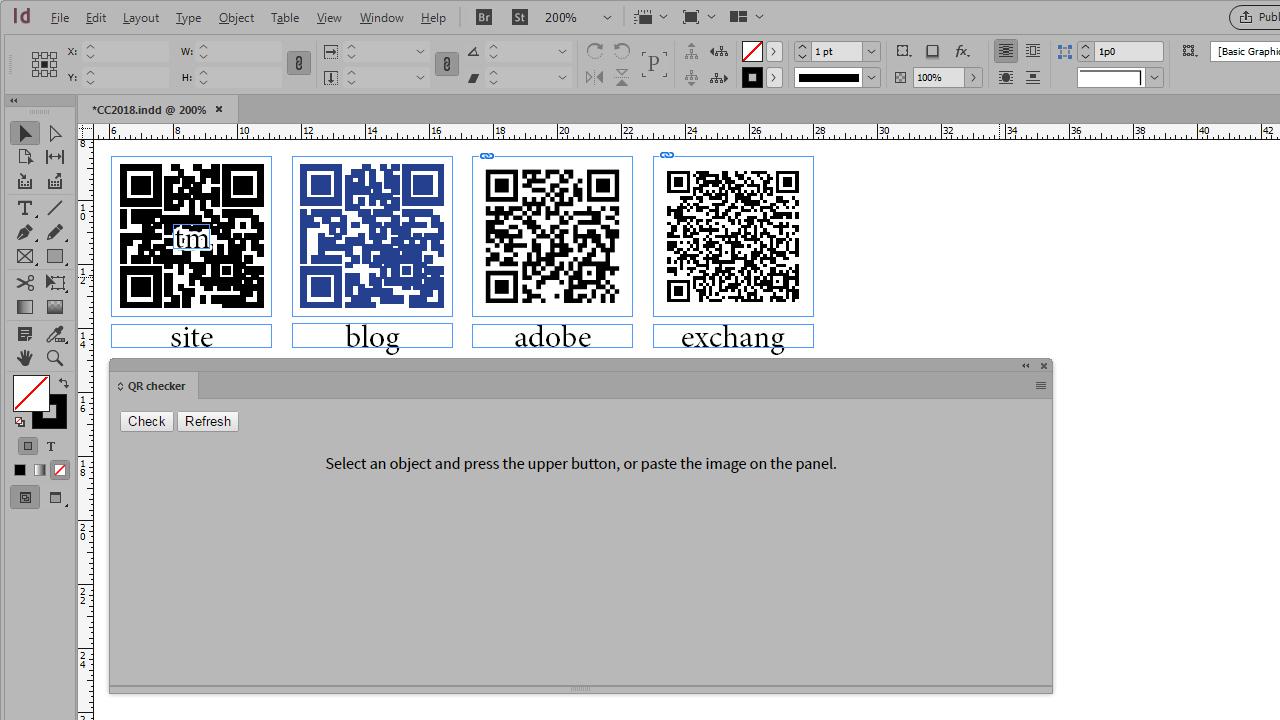Toggle formatting affects container
Screen dimensions: 1280x720
[x=28, y=446]
